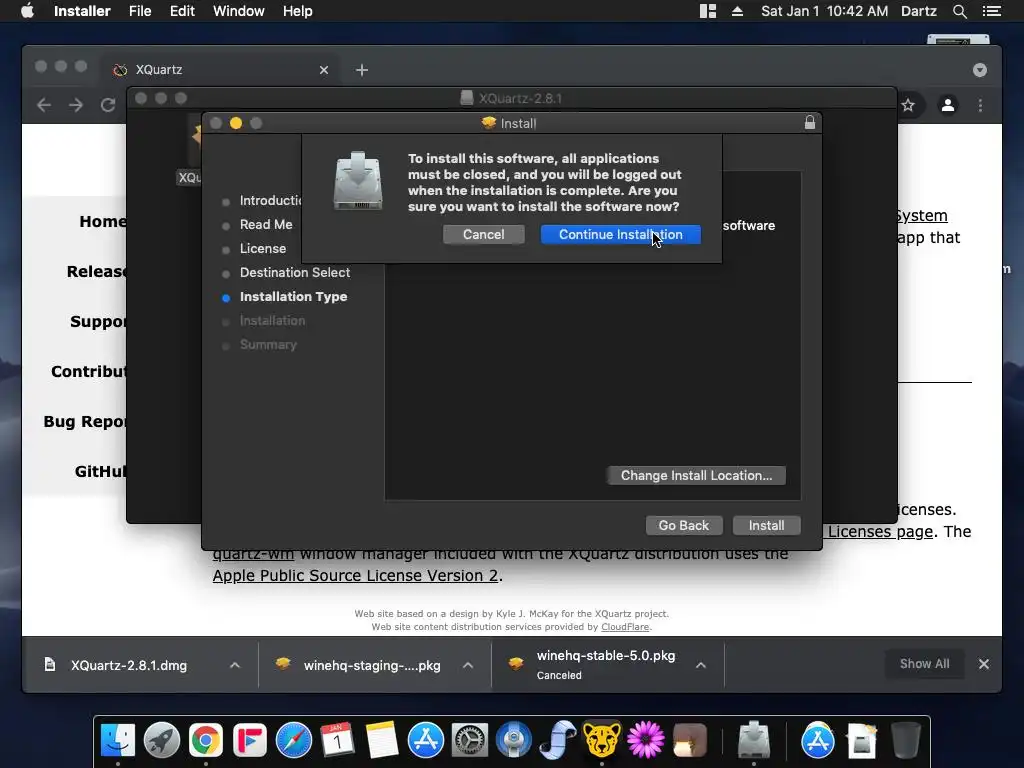Screen dimensions: 1024x768
Task: Click Show All downloads button
Action: click(924, 664)
